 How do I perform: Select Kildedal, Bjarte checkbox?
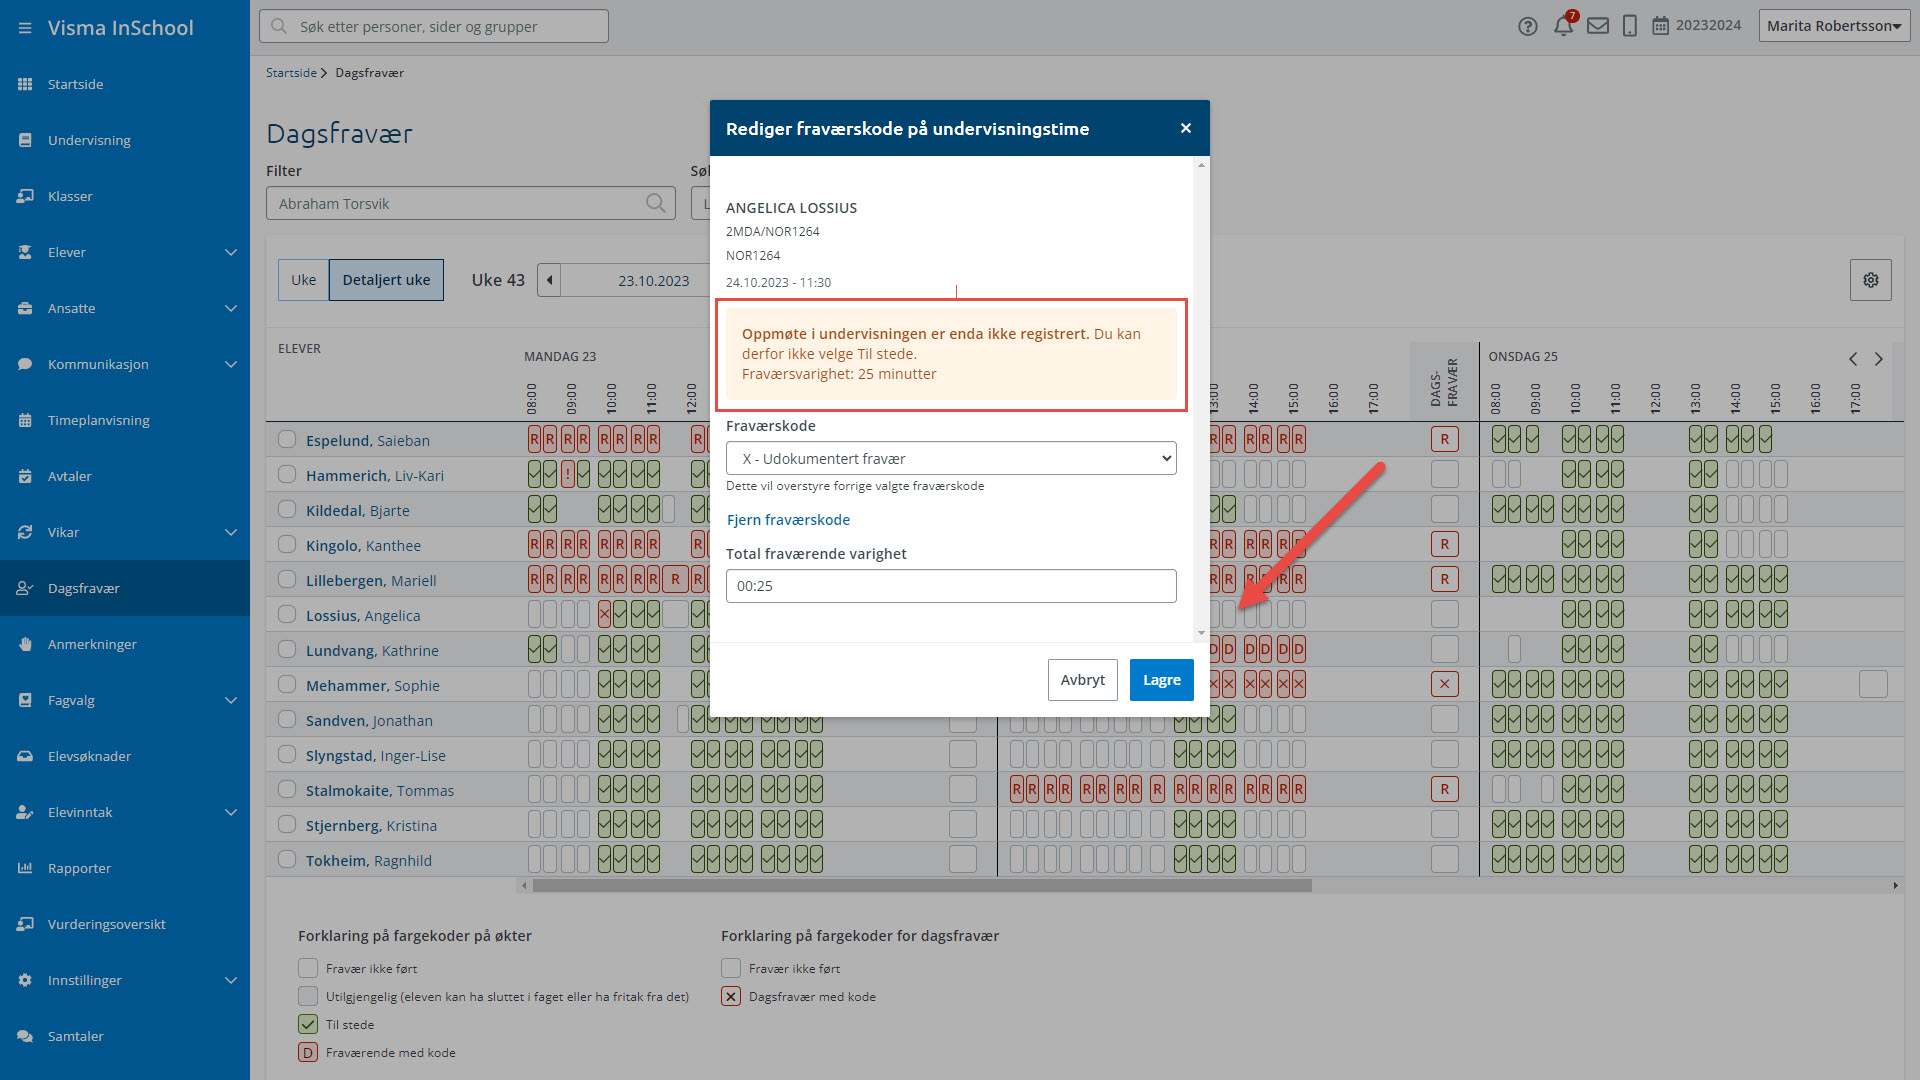[x=287, y=509]
